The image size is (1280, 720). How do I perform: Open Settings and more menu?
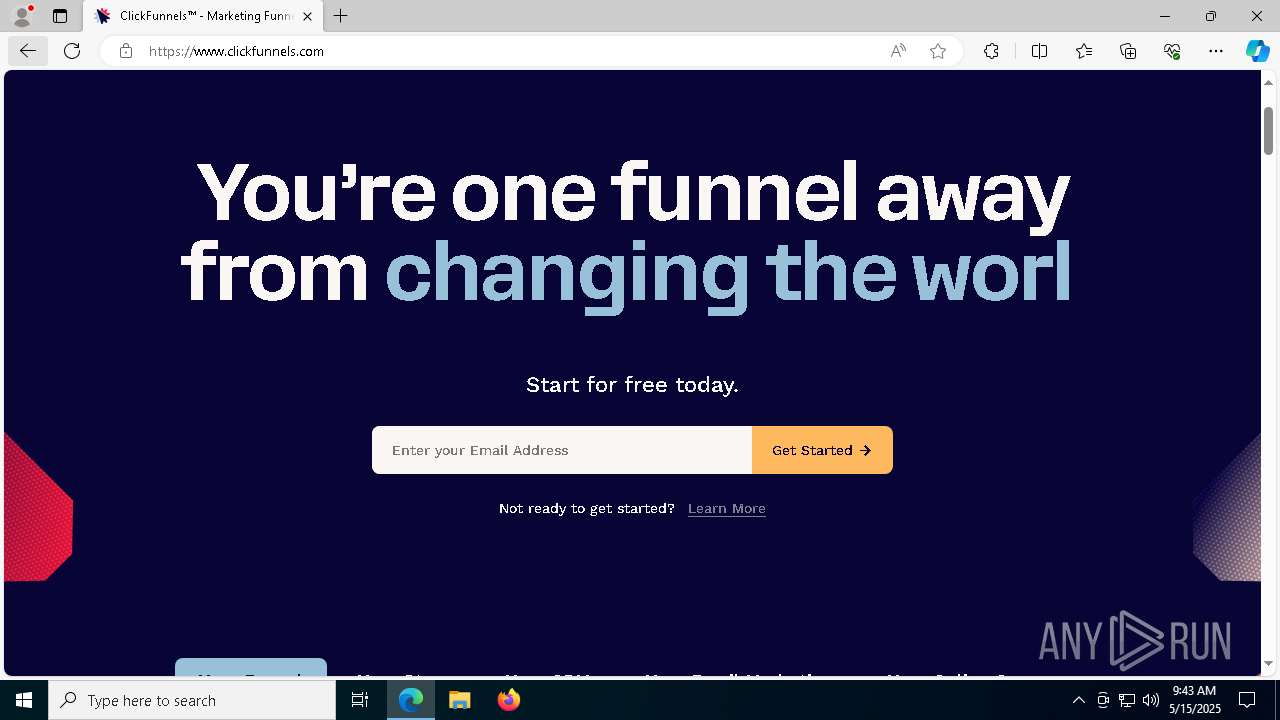1216,51
